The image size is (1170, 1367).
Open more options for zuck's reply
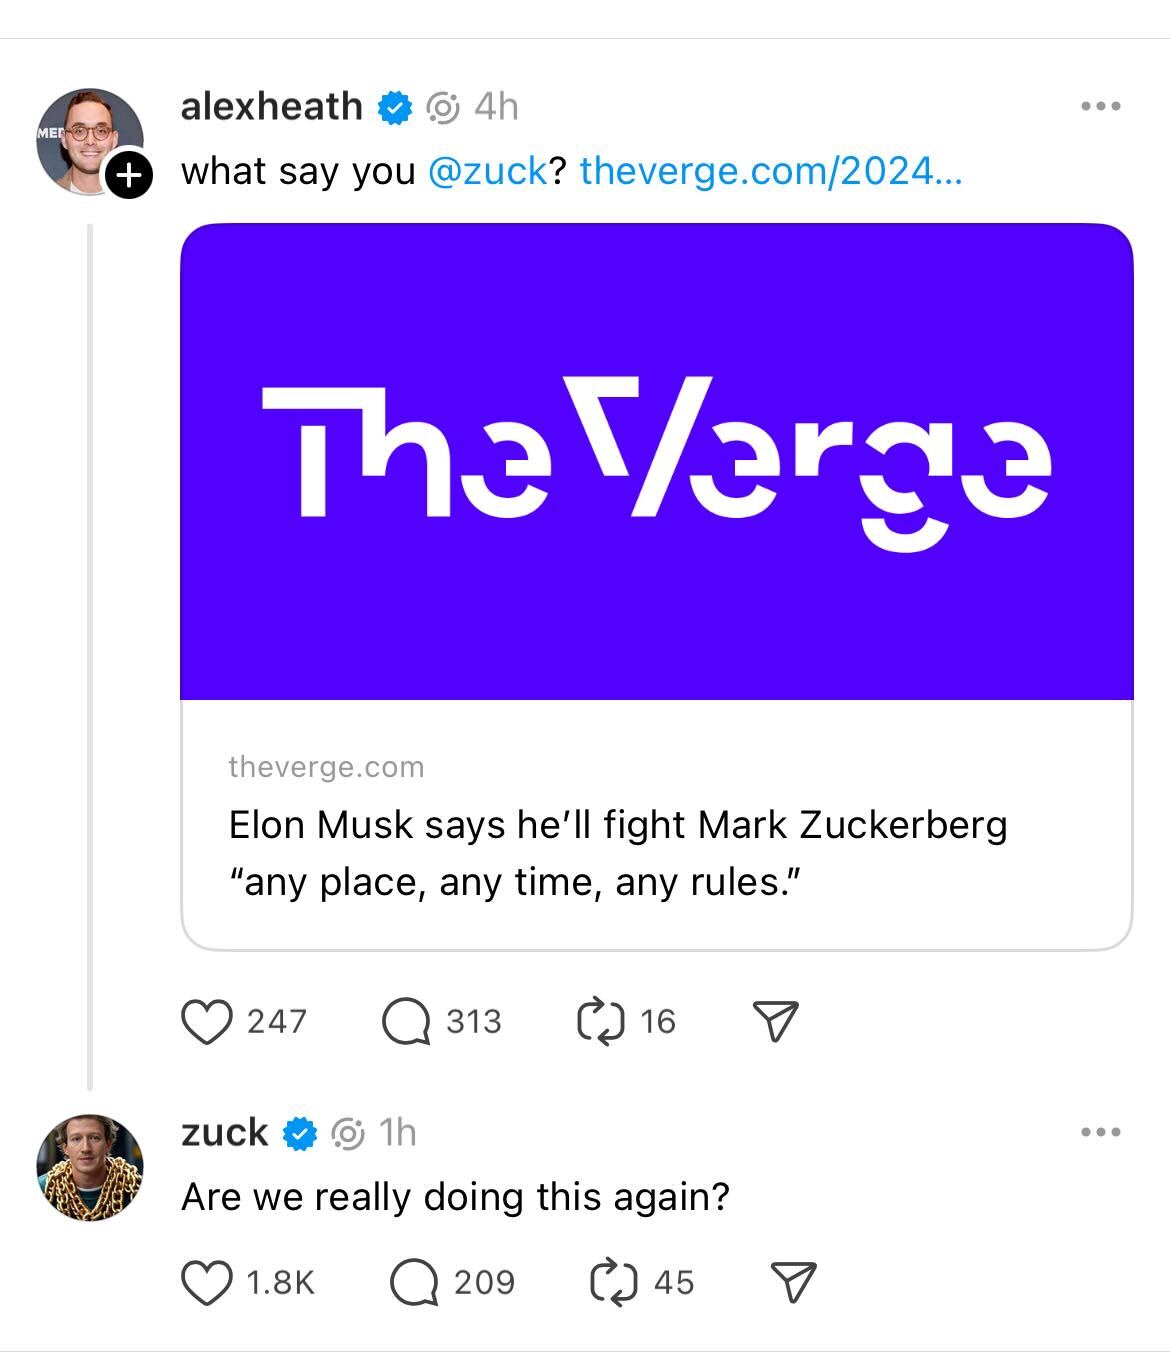click(1101, 1132)
